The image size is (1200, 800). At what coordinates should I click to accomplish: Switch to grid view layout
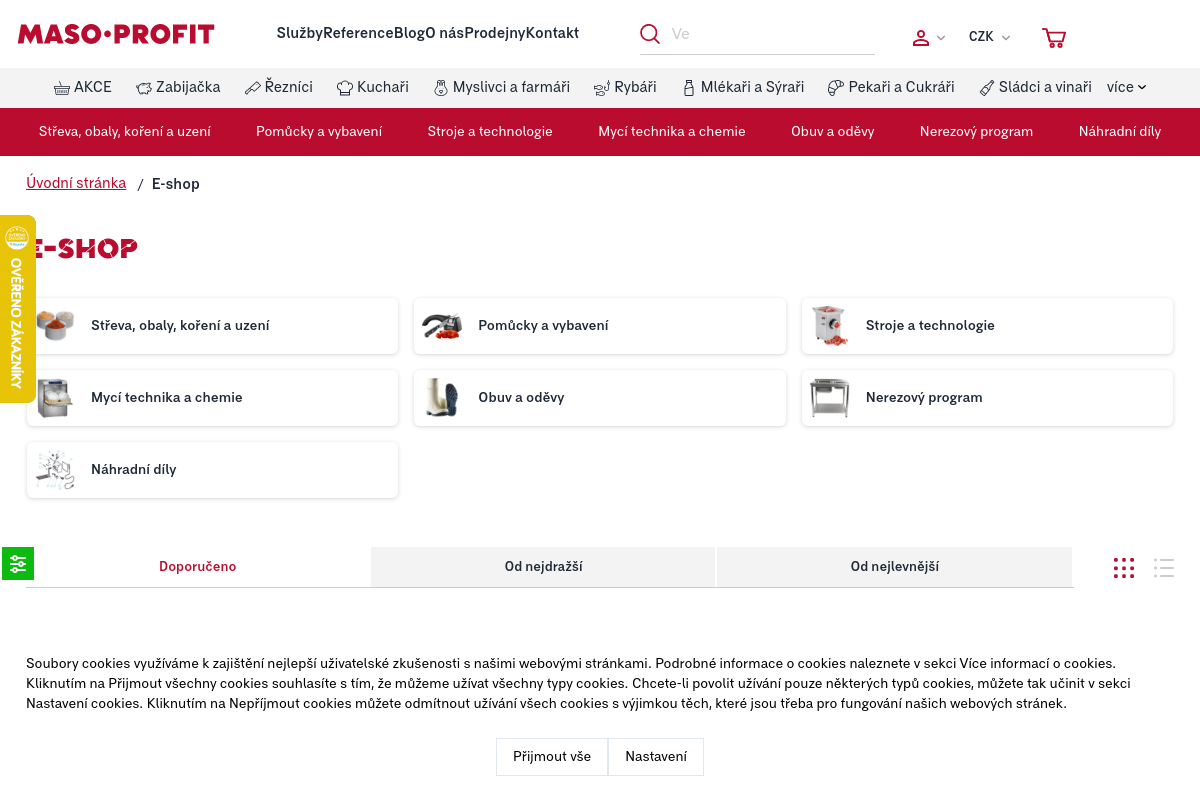click(1124, 568)
